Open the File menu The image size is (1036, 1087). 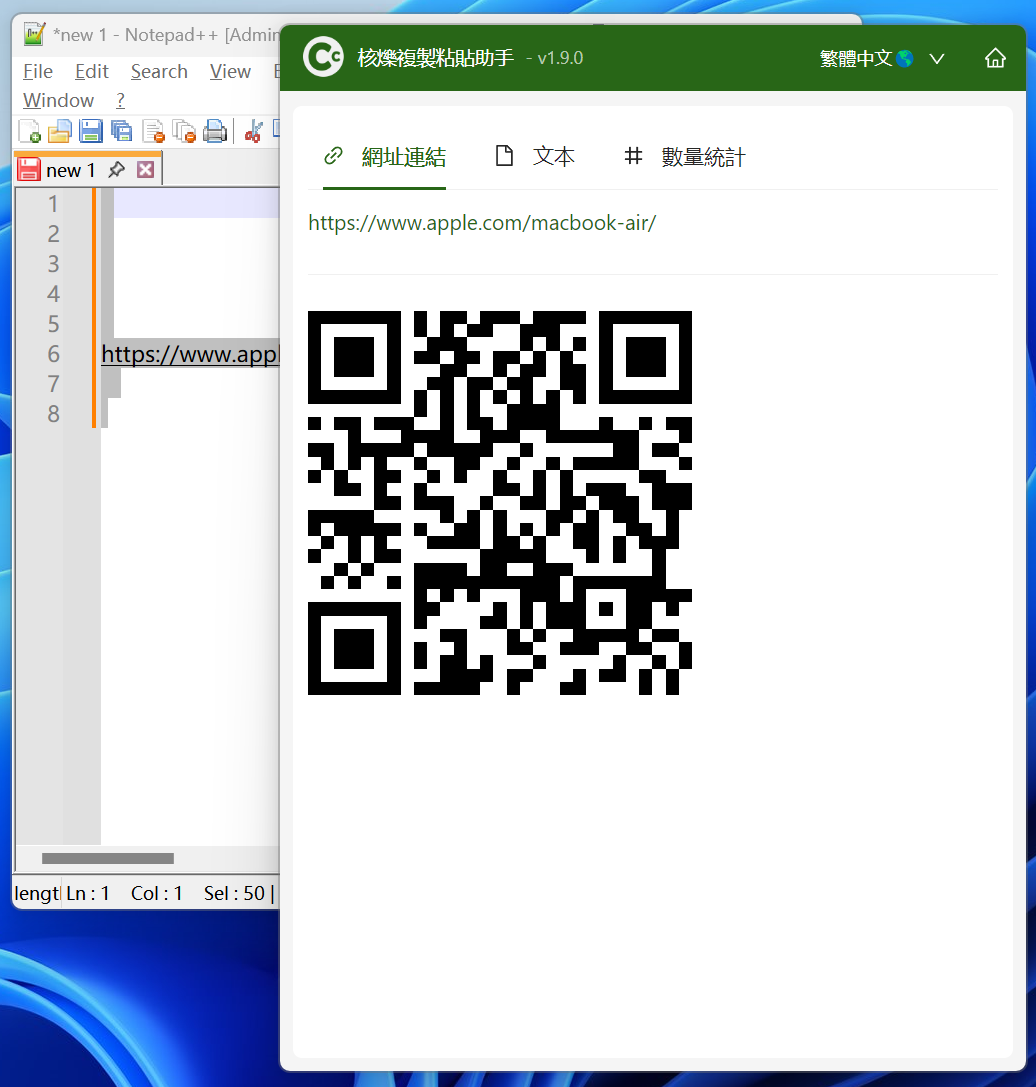pos(38,72)
